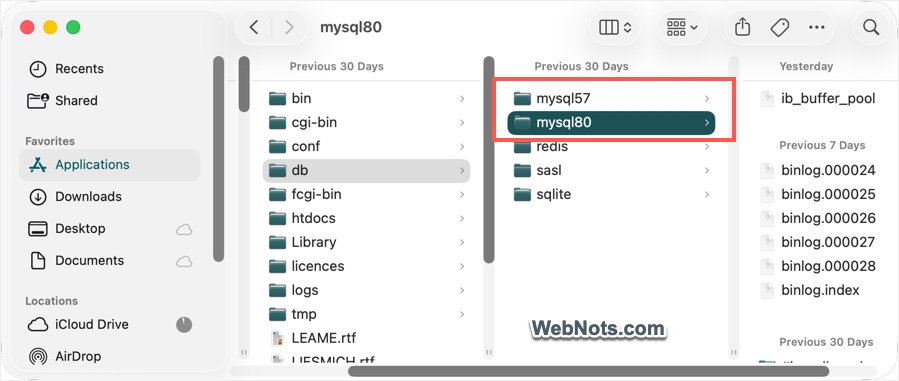Click the cloud icon next to Documents
Viewport: 899px width, 381px height.
184,261
